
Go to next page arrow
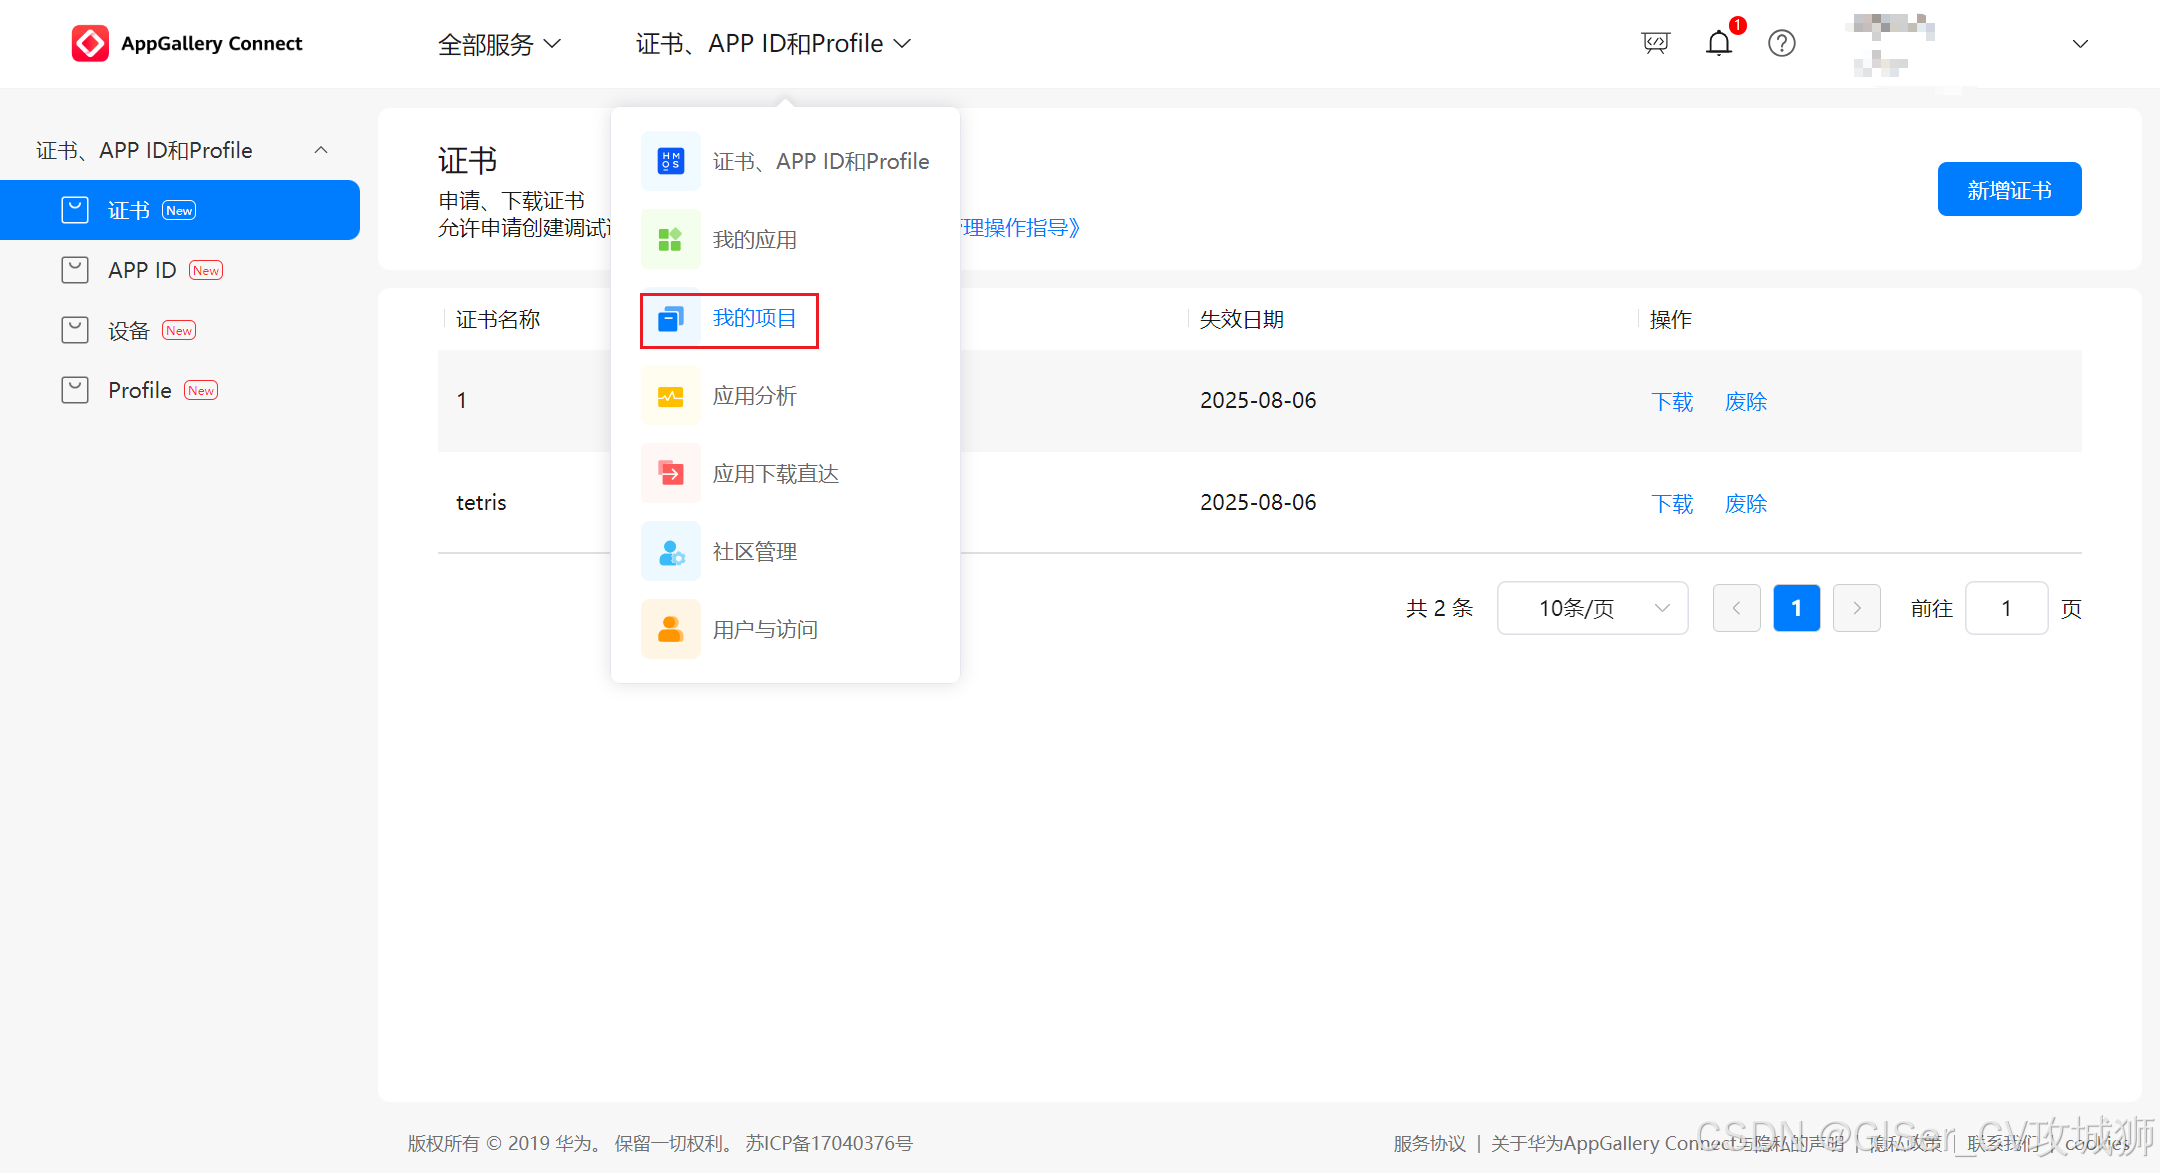click(1857, 608)
